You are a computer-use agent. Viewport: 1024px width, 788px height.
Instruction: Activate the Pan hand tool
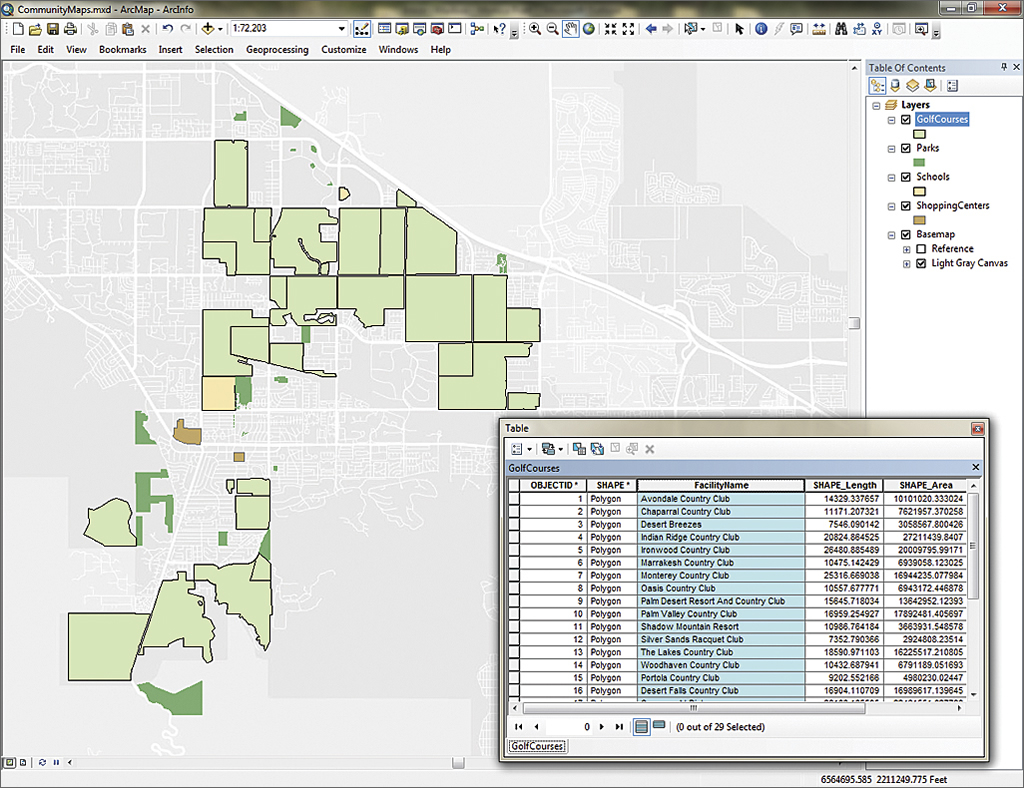click(x=569, y=29)
